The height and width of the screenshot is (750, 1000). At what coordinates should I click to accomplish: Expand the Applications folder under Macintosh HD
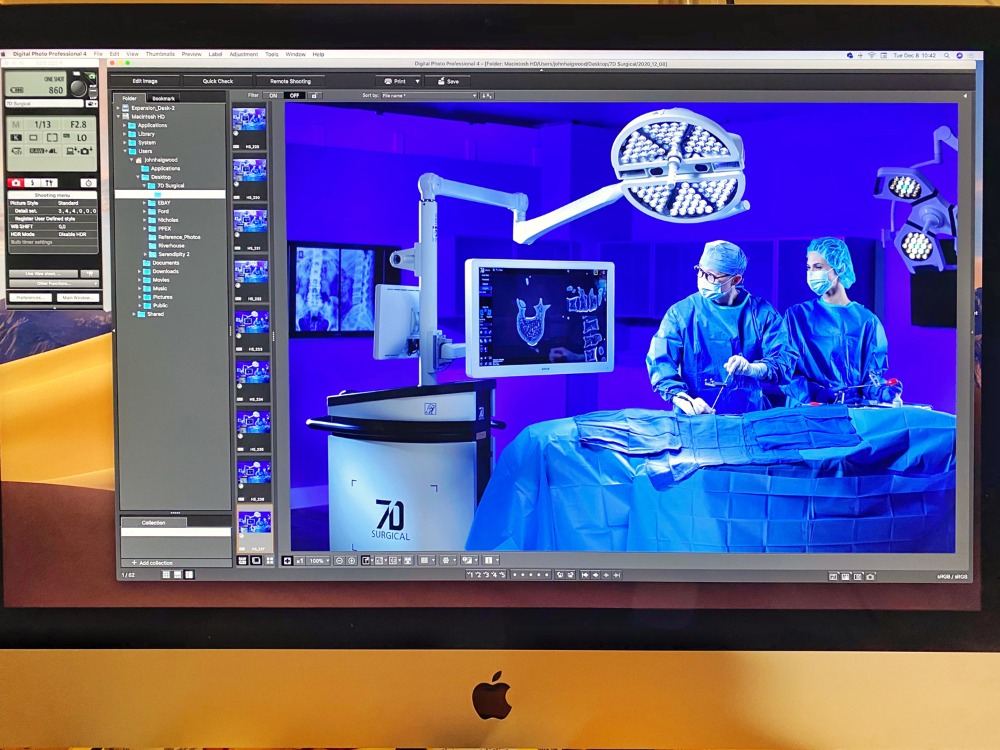tap(125, 126)
